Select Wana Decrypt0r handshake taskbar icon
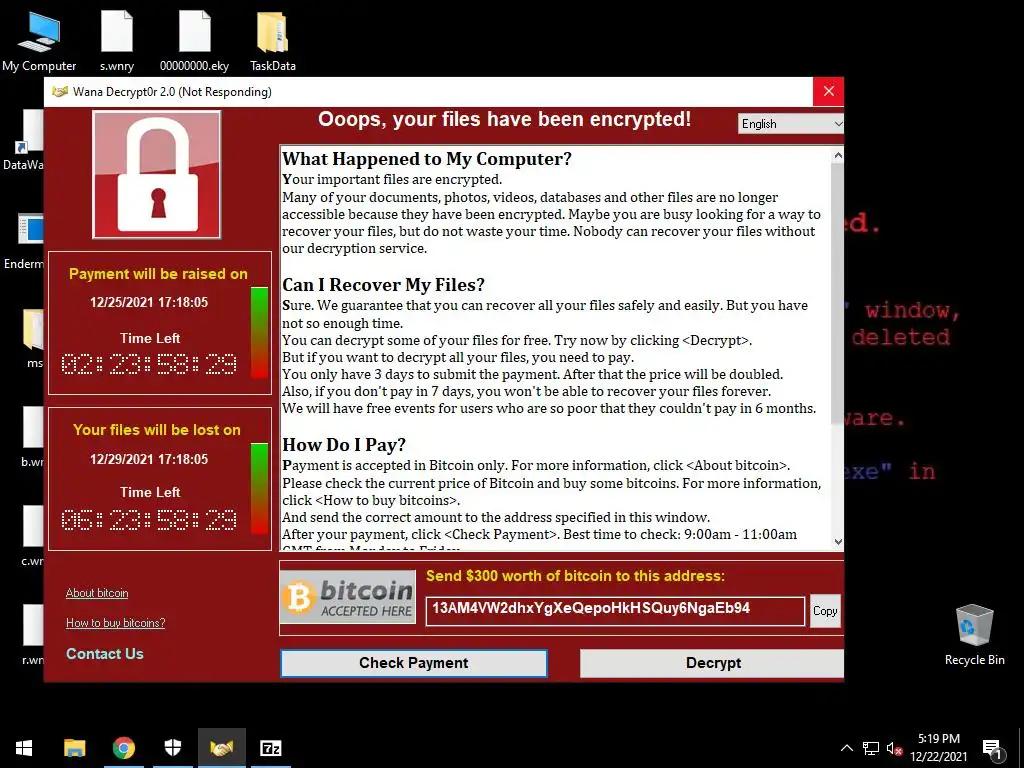 tap(221, 748)
